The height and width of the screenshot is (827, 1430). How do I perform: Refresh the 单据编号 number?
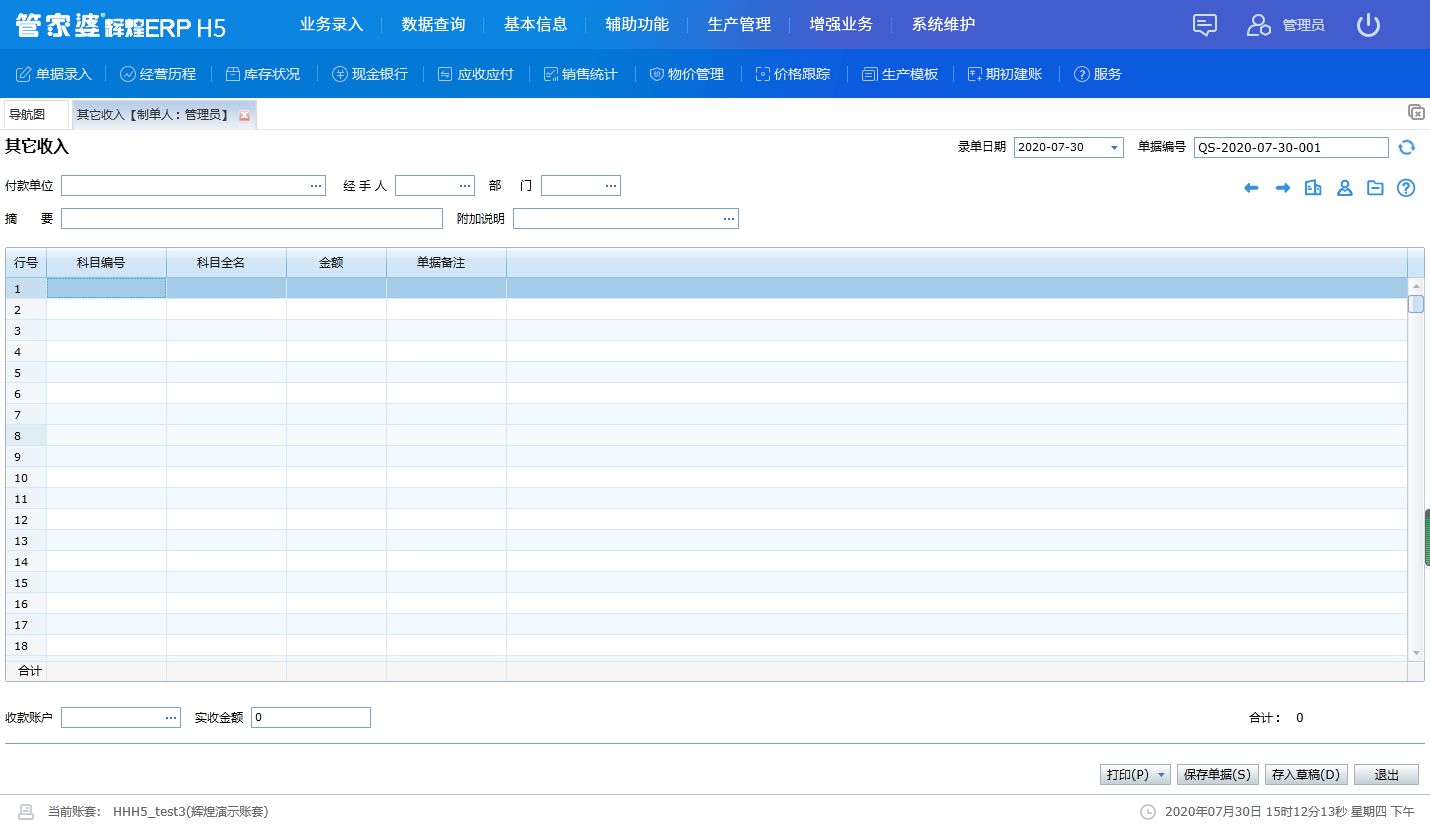tap(1407, 147)
